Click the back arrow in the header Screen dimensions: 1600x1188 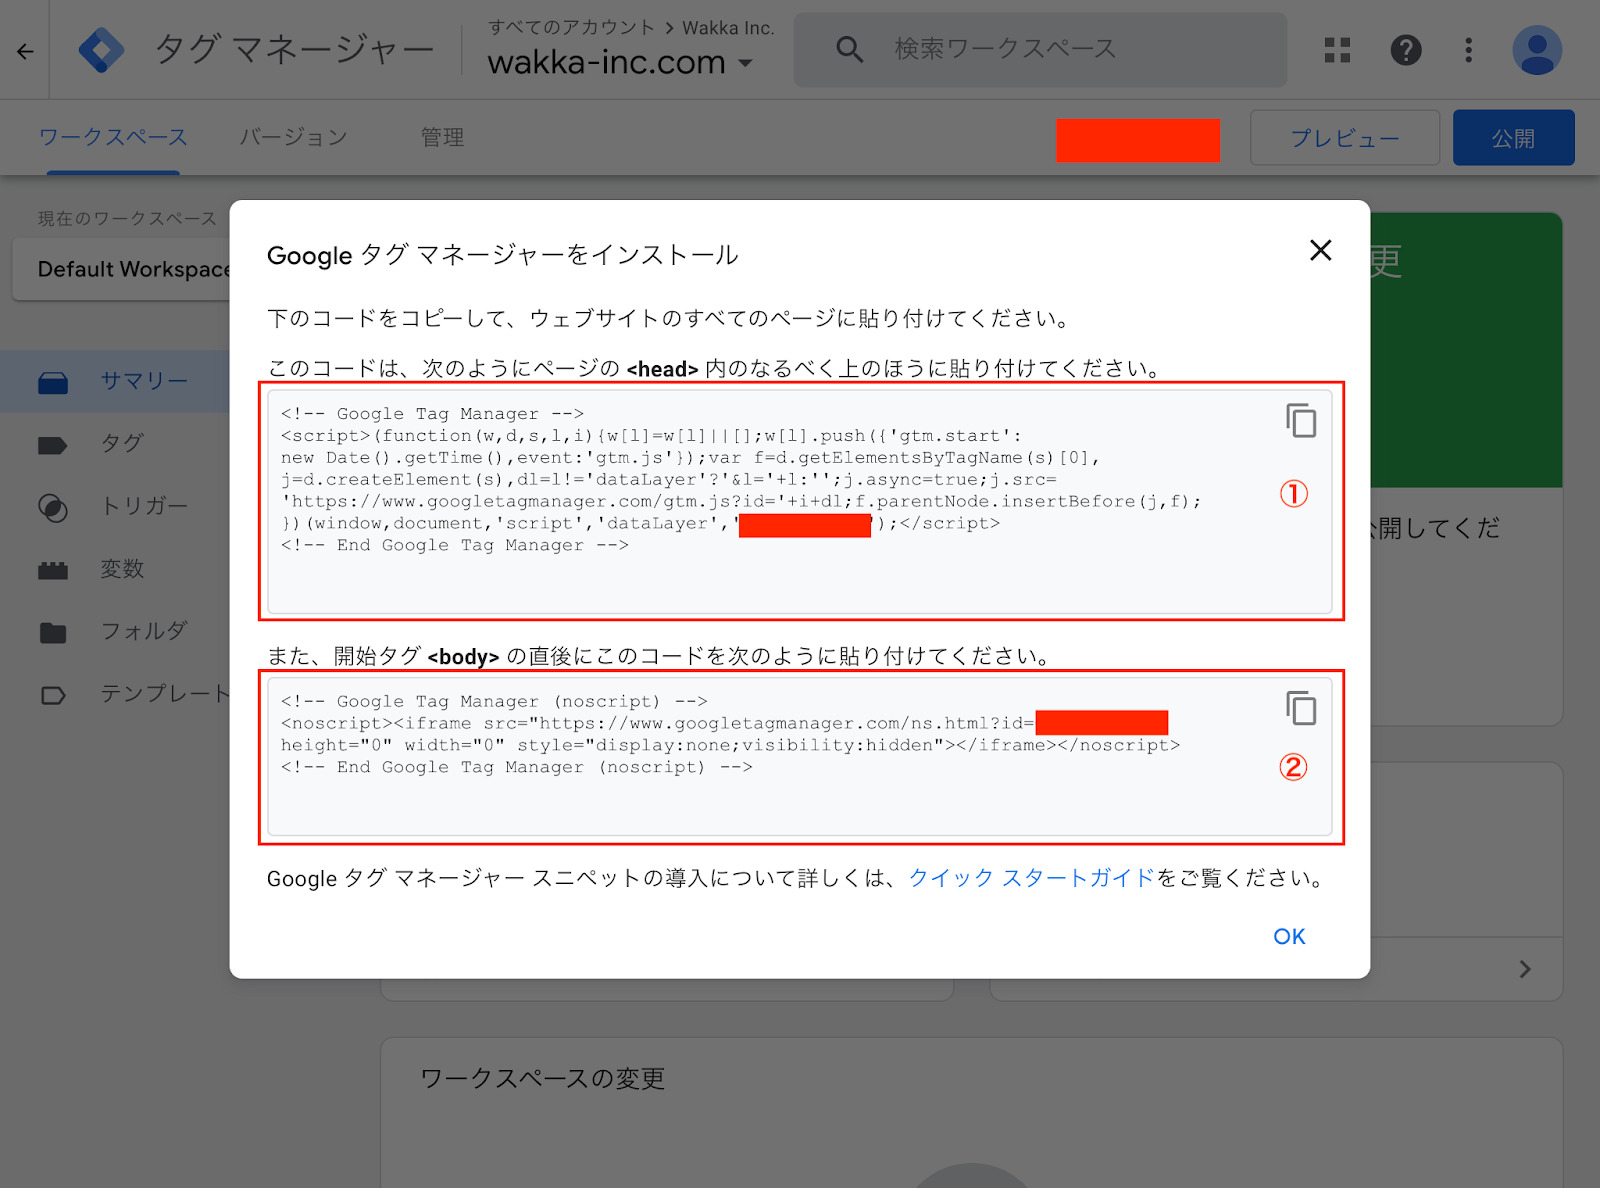click(25, 51)
